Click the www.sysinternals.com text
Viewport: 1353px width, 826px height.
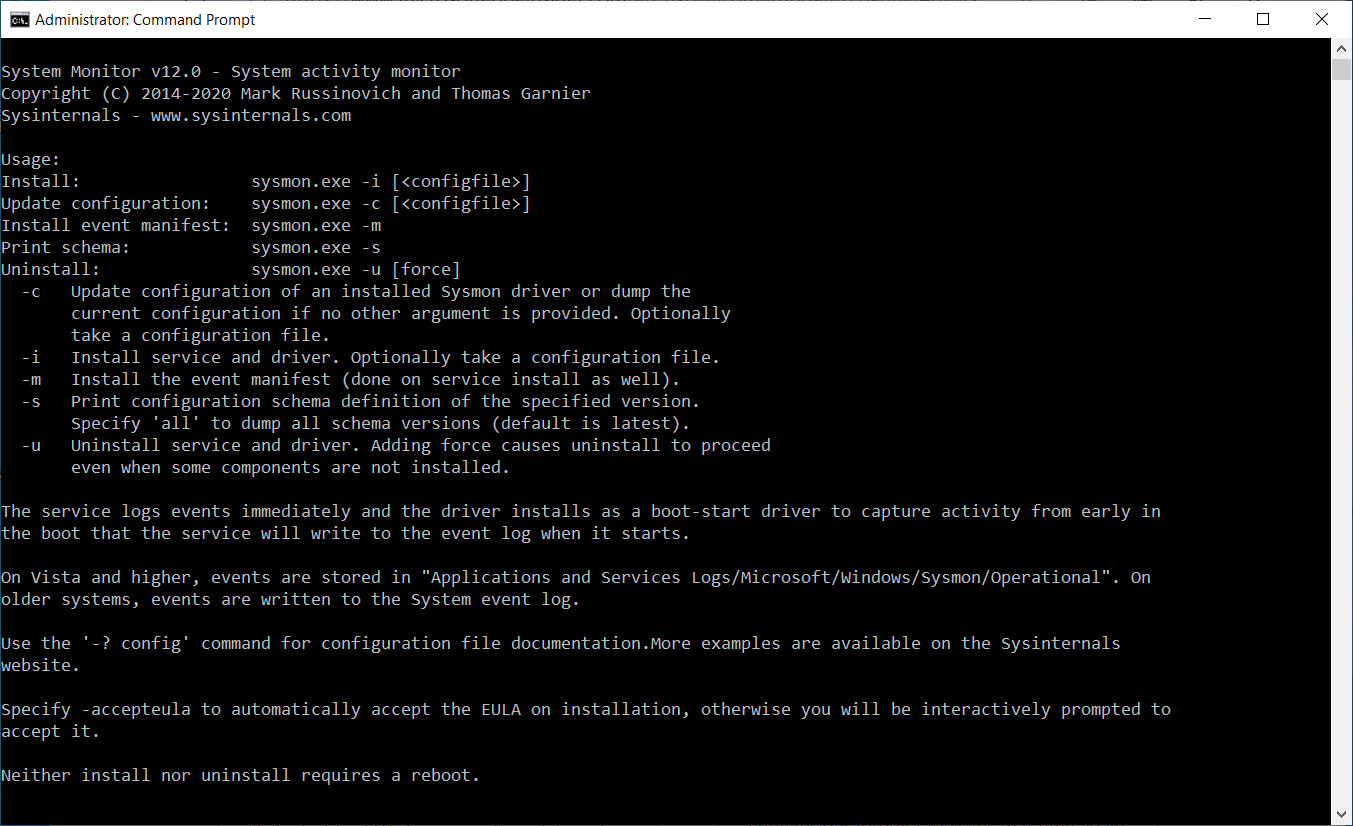(251, 116)
